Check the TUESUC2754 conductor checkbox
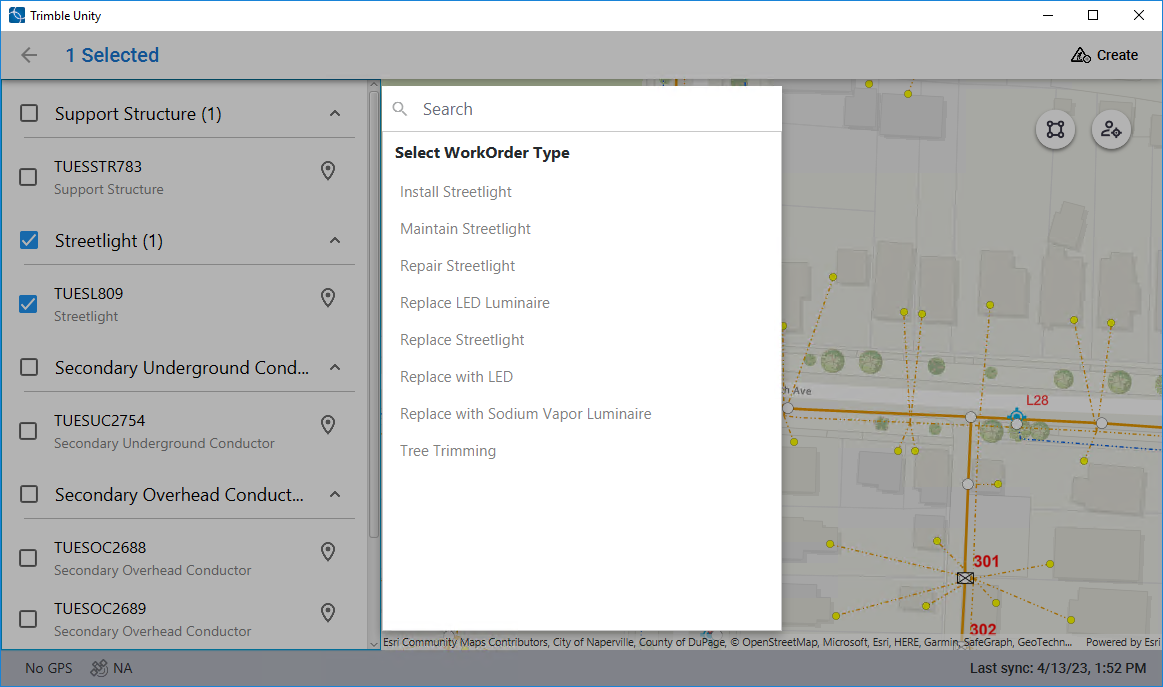This screenshot has height=687, width=1163. tap(29, 431)
